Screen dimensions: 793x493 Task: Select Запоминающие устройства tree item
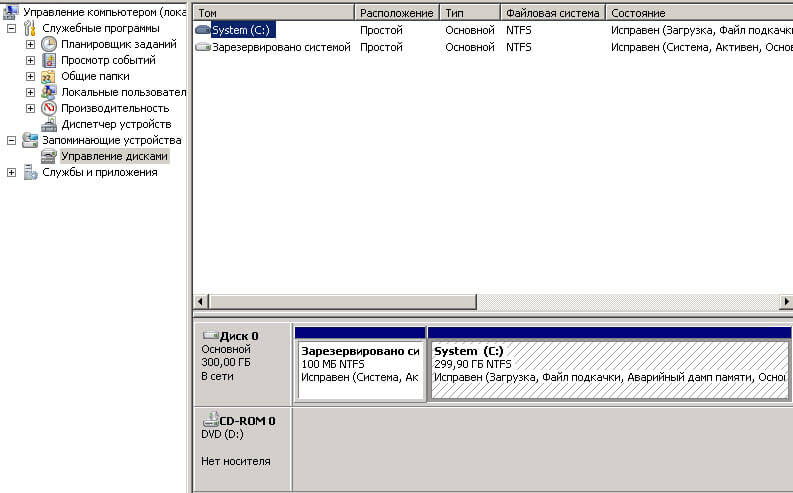coord(111,140)
